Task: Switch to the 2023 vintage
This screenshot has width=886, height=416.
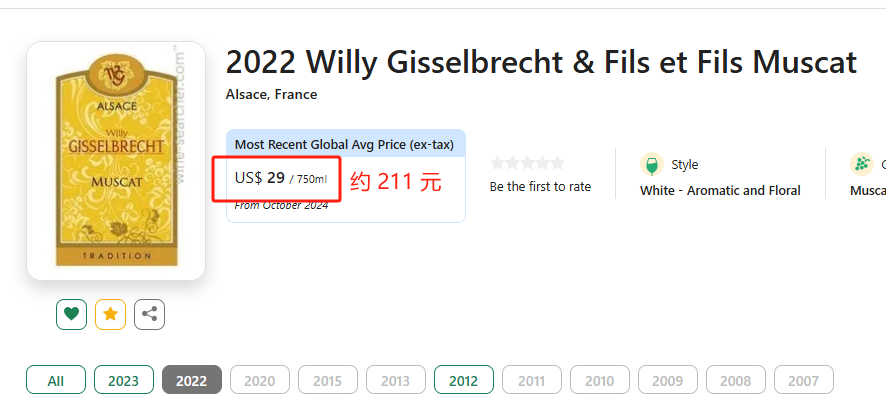Action: (x=123, y=381)
